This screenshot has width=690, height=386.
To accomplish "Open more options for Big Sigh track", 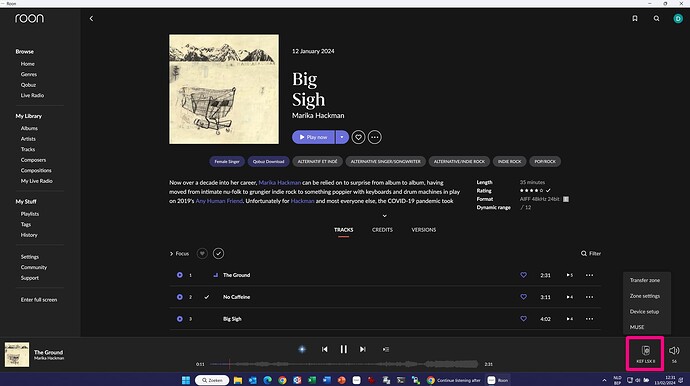I will [589, 319].
